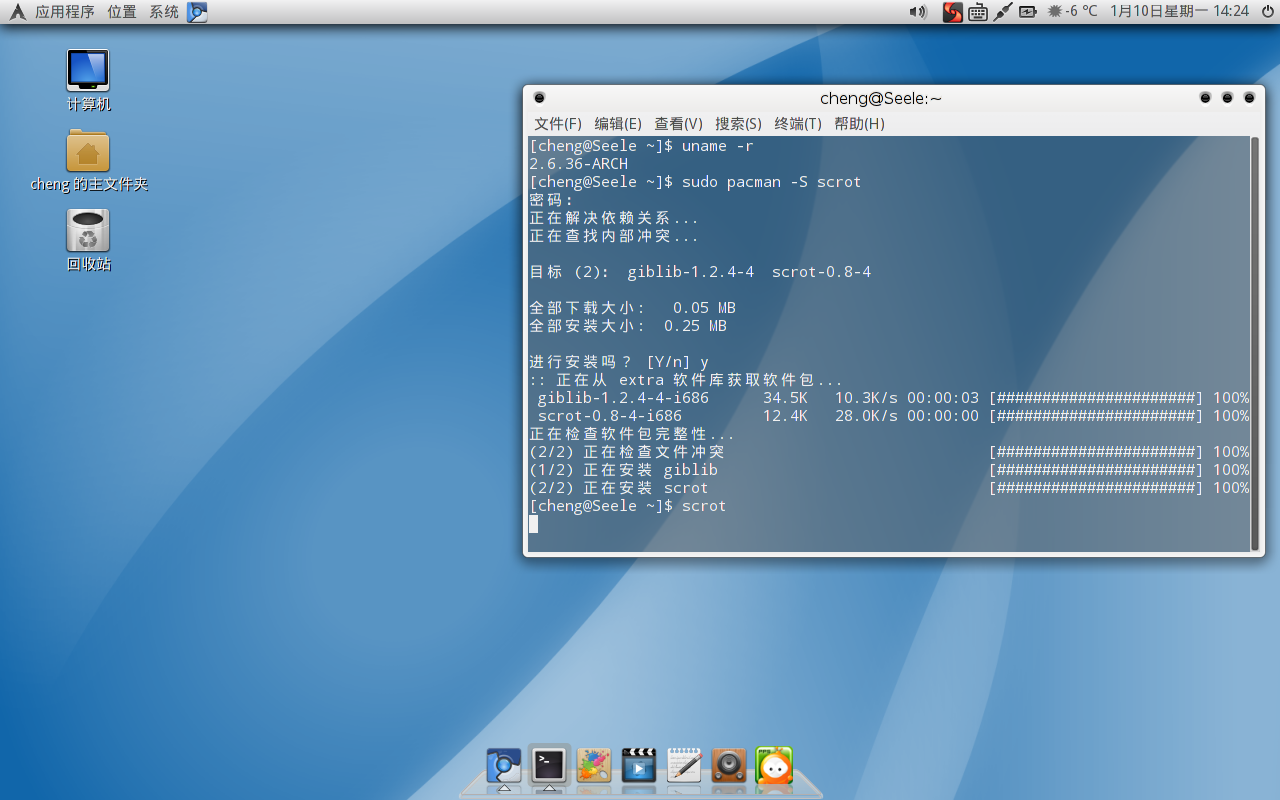Click the 'sudo pacman -S scrot' command line
The height and width of the screenshot is (800, 1280).
tap(771, 182)
